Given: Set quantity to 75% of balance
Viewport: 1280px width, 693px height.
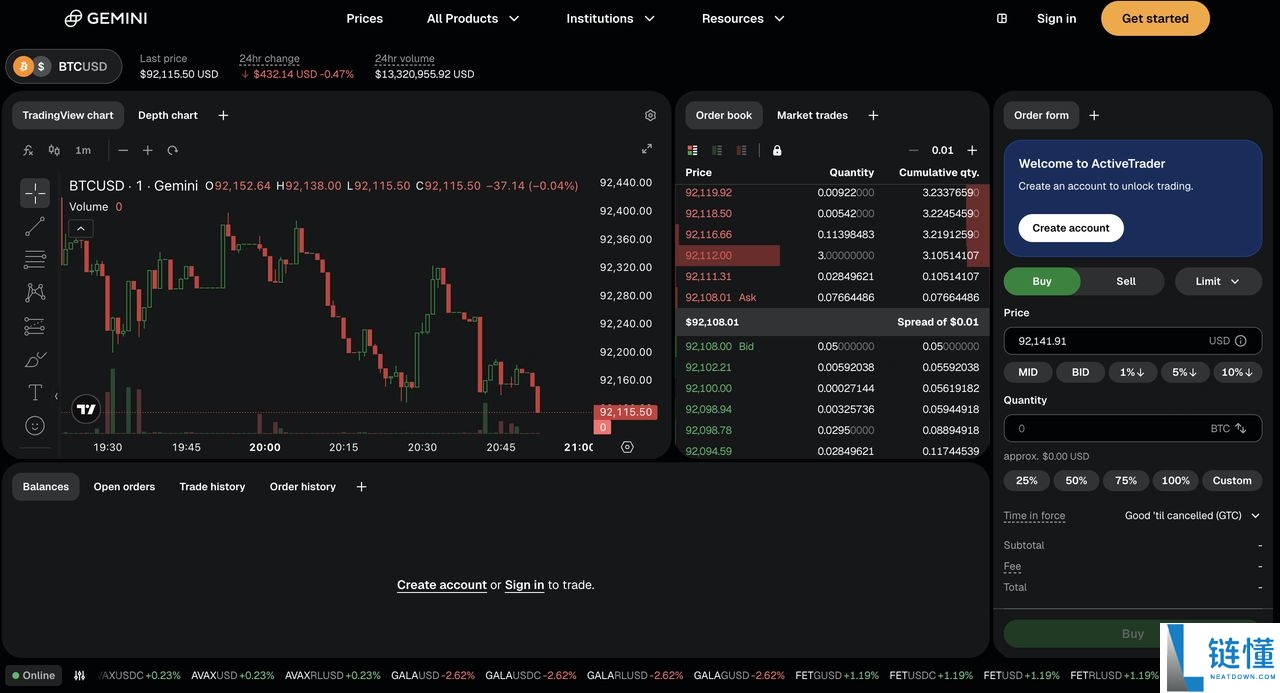Looking at the screenshot, I should coord(1126,481).
